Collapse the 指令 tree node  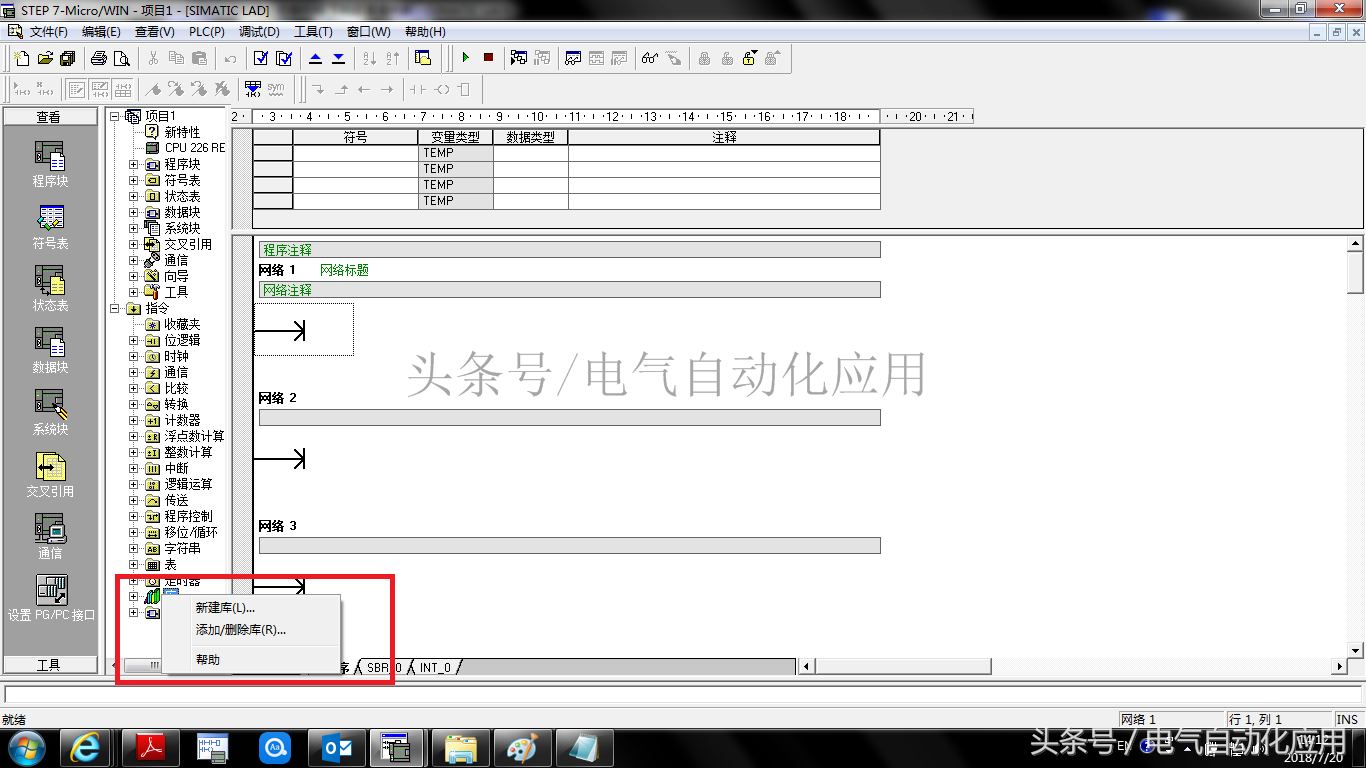[x=115, y=308]
